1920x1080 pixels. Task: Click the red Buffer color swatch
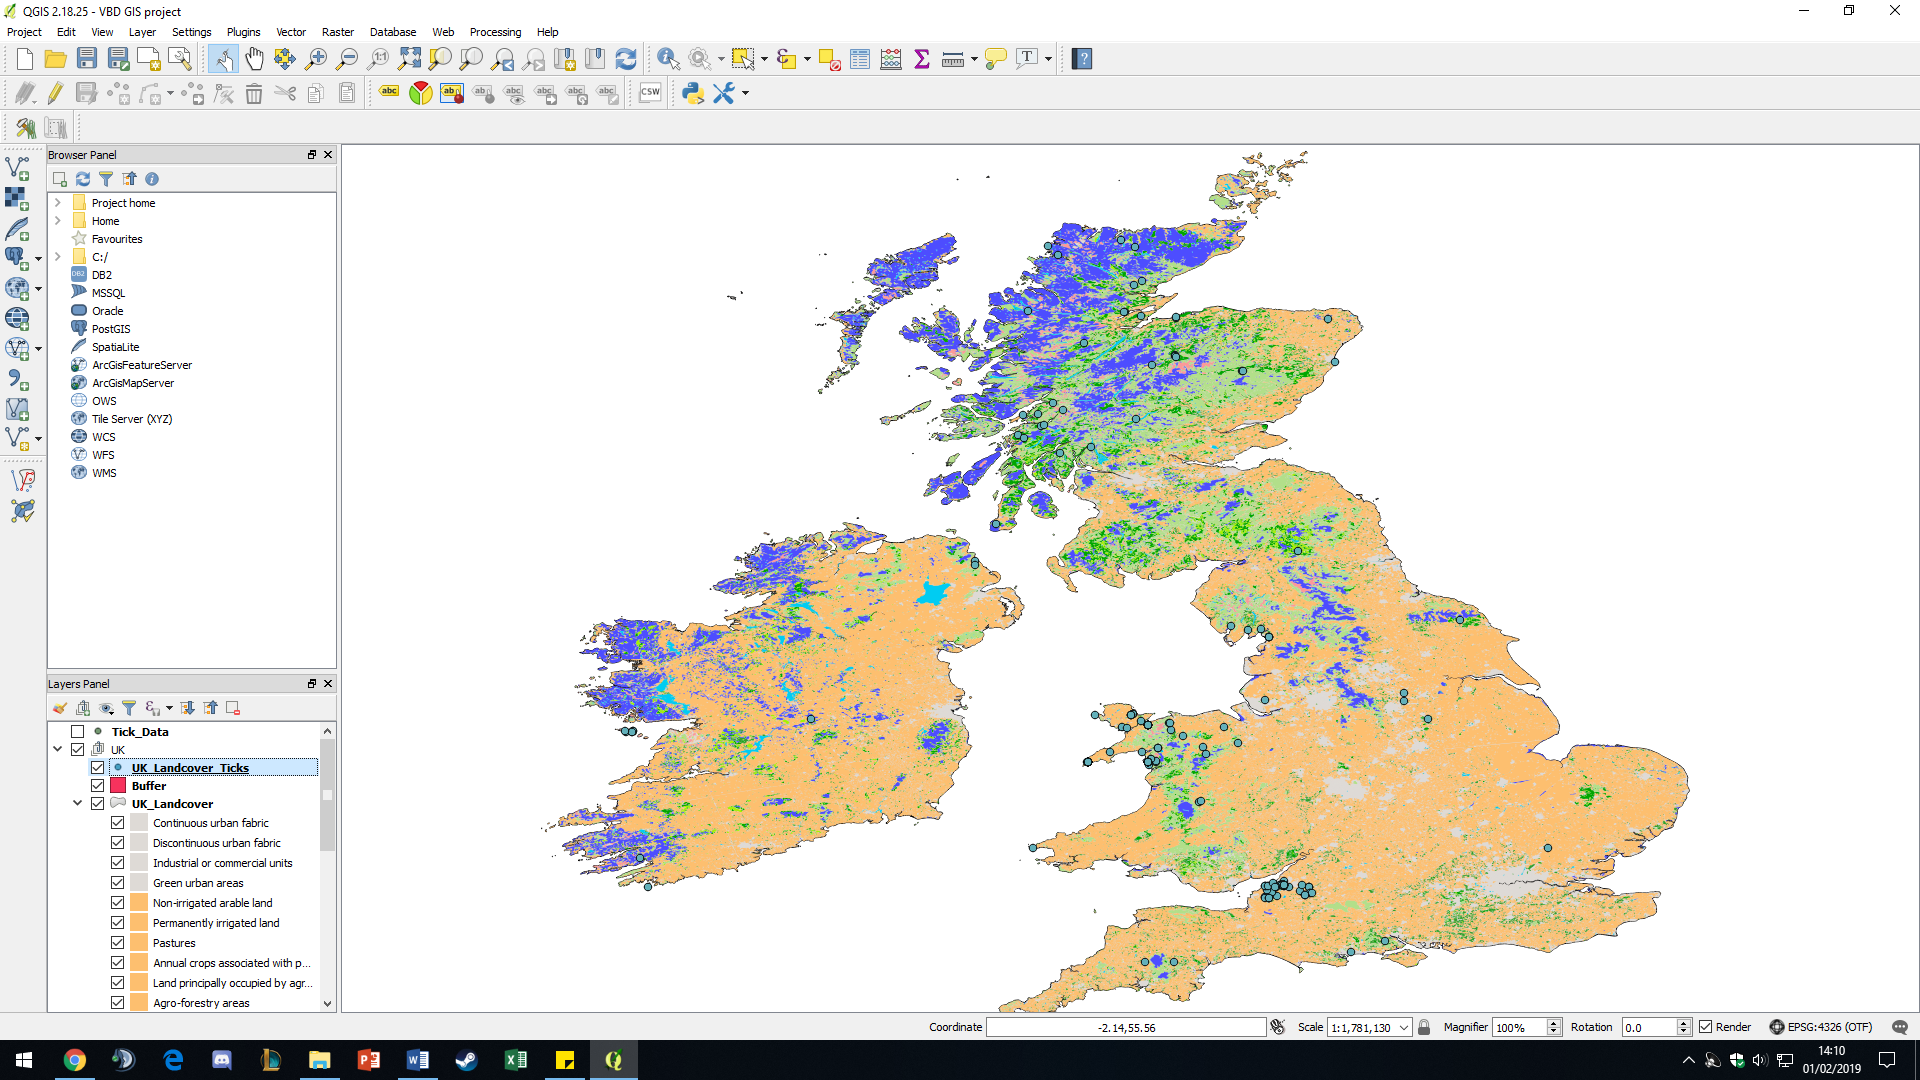[x=118, y=786]
